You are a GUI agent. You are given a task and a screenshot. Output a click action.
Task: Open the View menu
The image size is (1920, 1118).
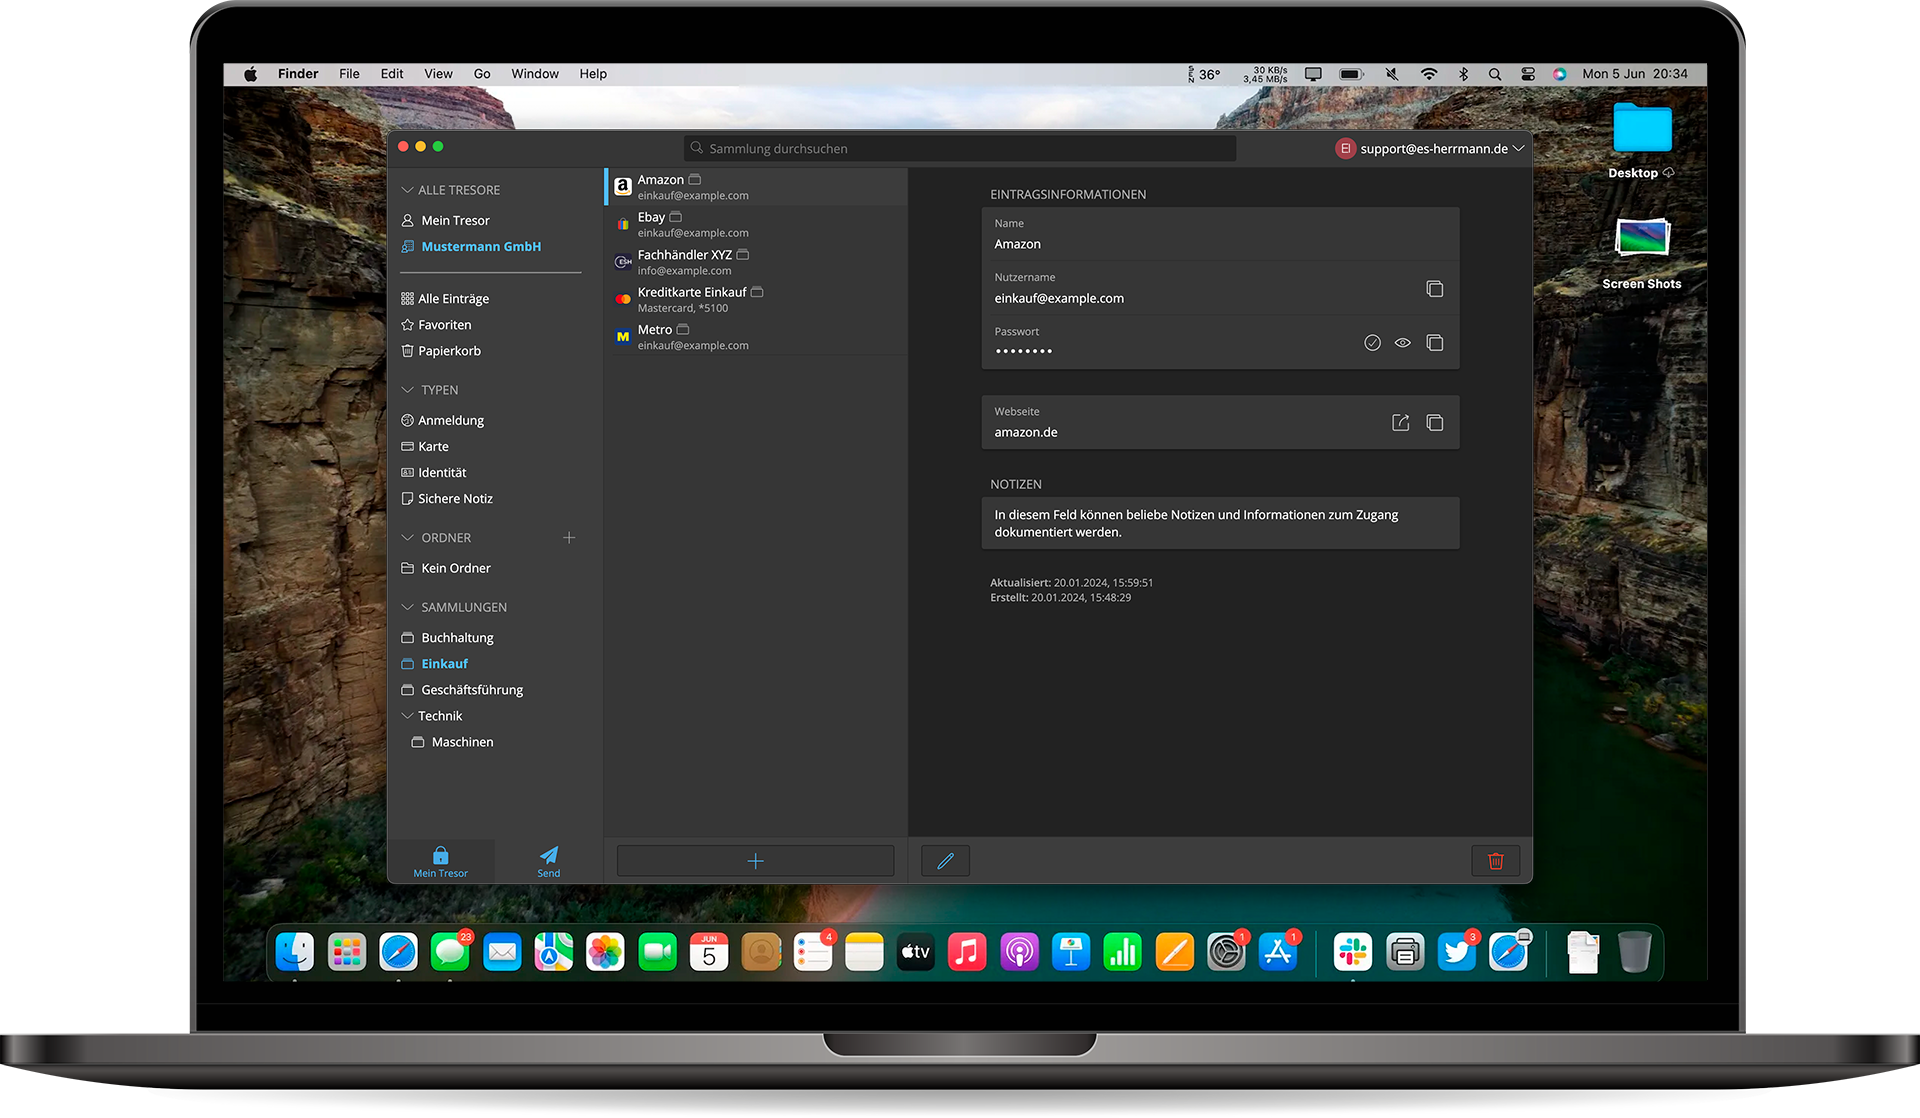pos(438,74)
